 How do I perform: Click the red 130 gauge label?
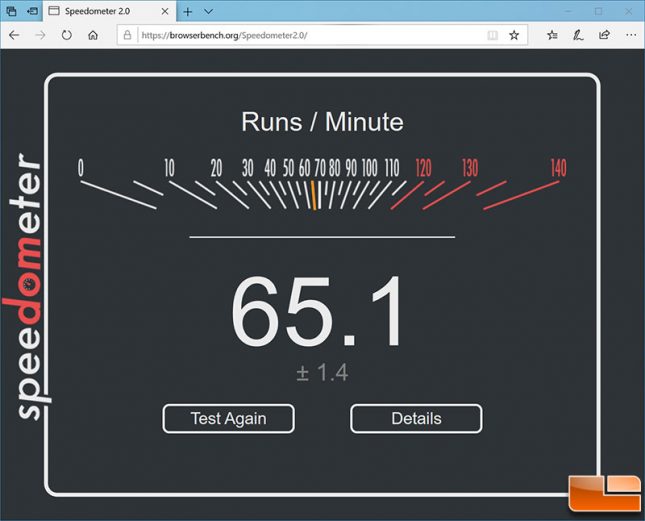(x=470, y=168)
